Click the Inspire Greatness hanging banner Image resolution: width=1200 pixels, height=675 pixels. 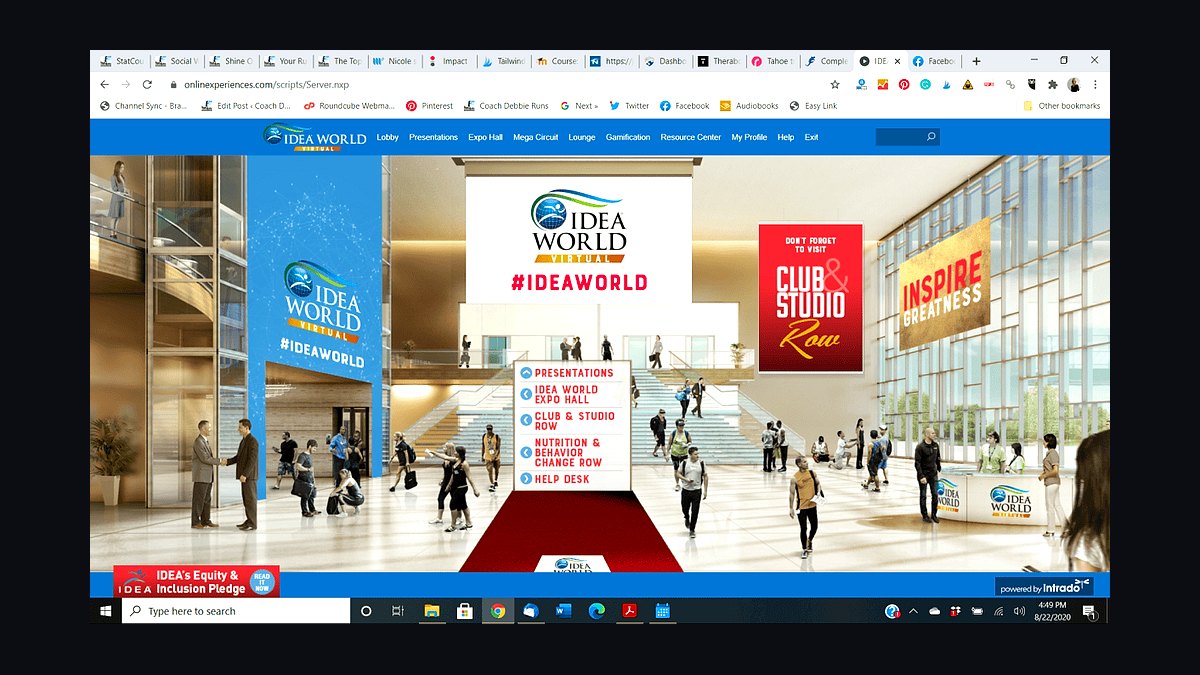coord(944,283)
